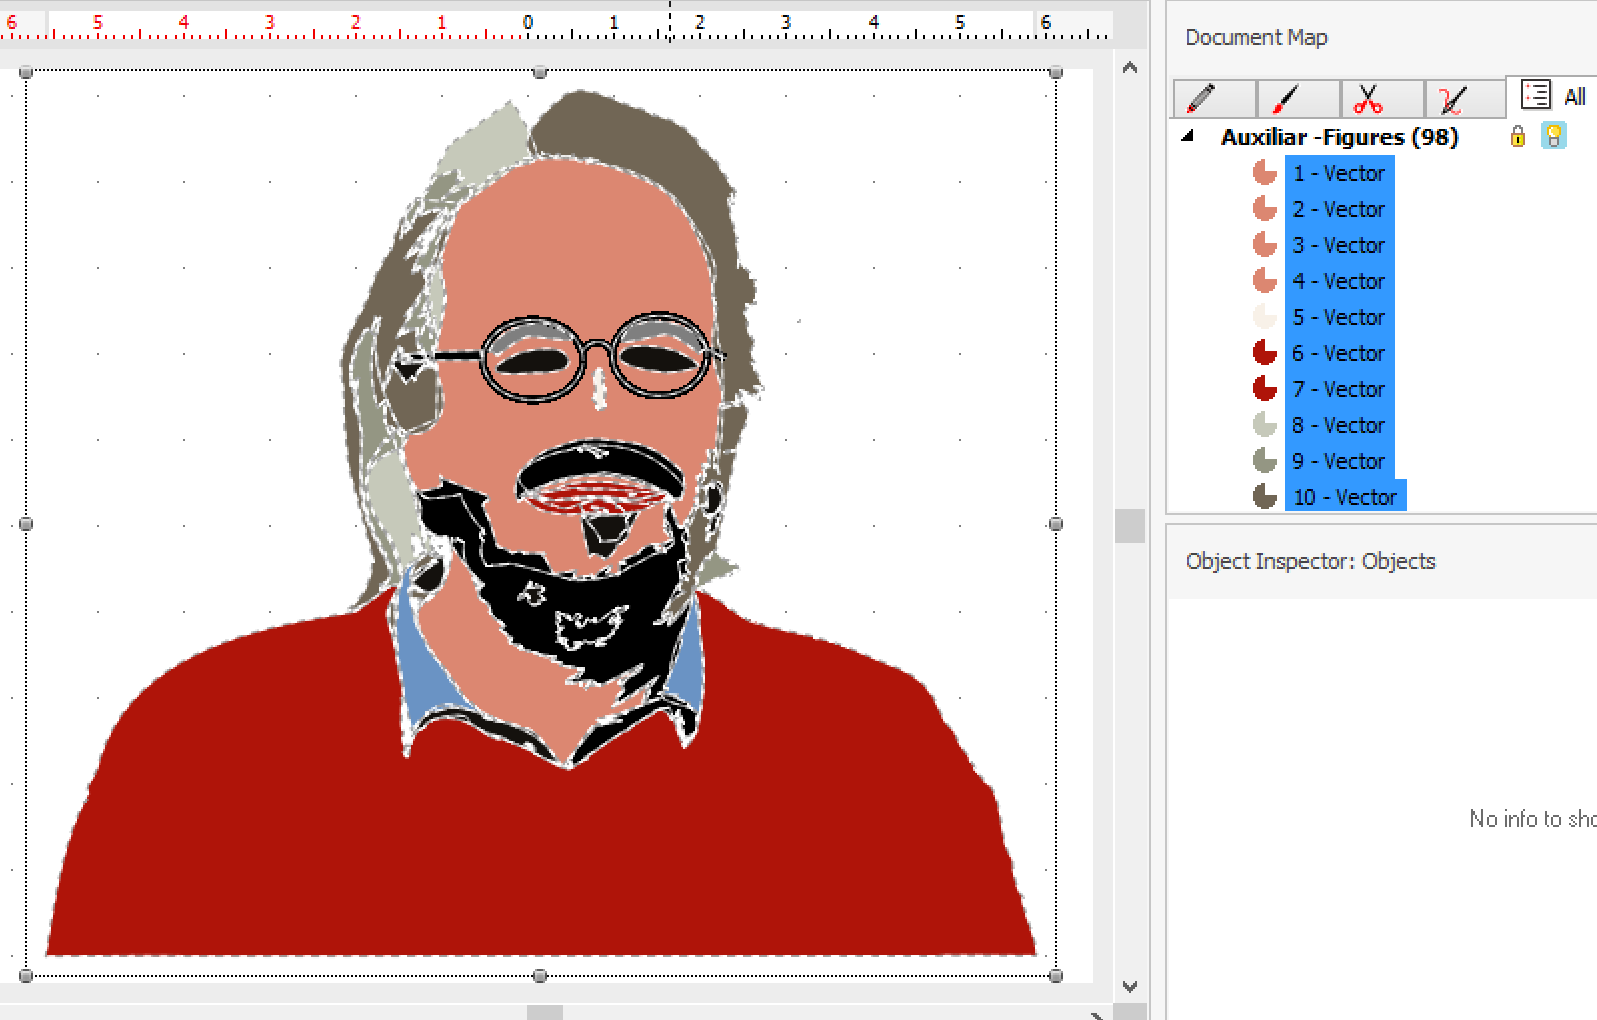Open the needle and thread tab
Image resolution: width=1597 pixels, height=1020 pixels.
(x=1464, y=99)
